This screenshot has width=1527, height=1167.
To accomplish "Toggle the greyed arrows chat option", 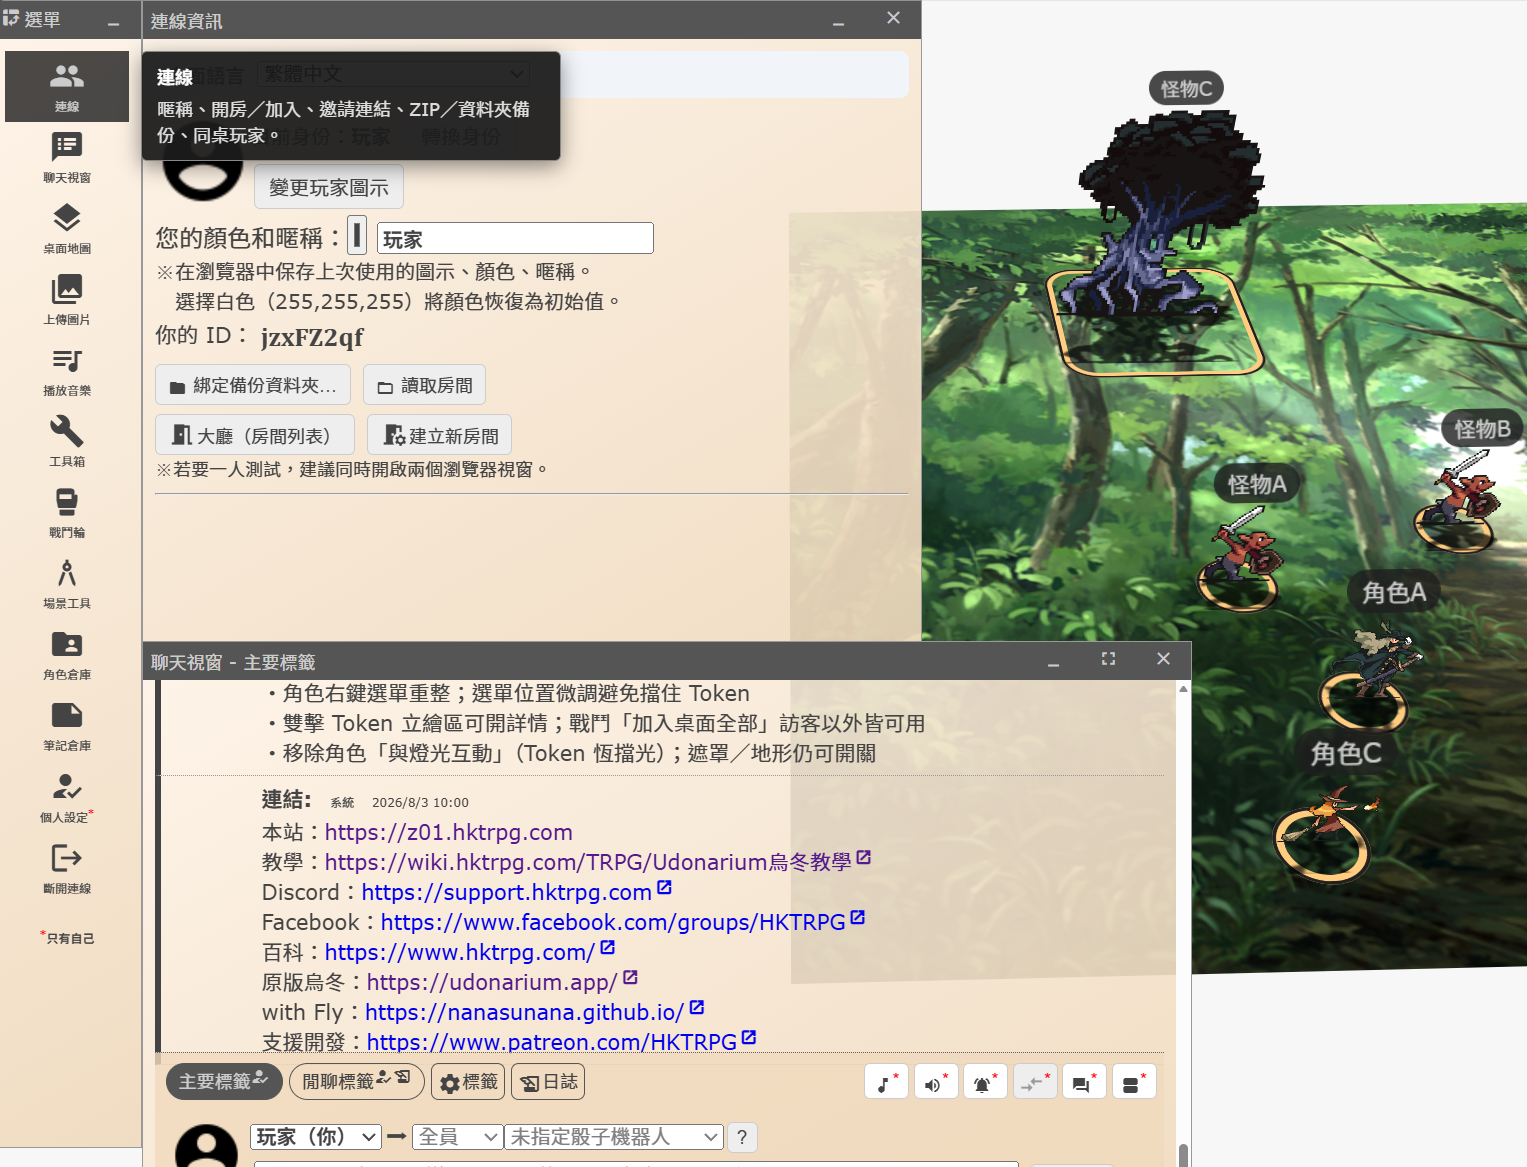I will [1035, 1082].
